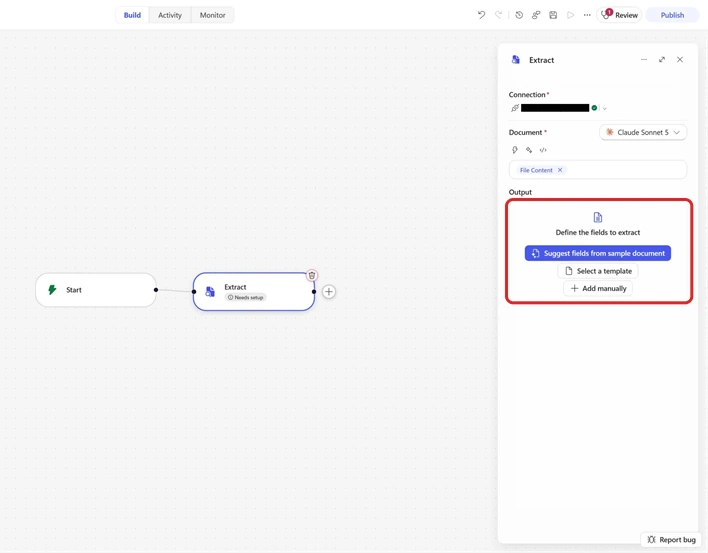This screenshot has width=708, height=553.
Task: Select the Extract node on canvas
Action: 254,292
